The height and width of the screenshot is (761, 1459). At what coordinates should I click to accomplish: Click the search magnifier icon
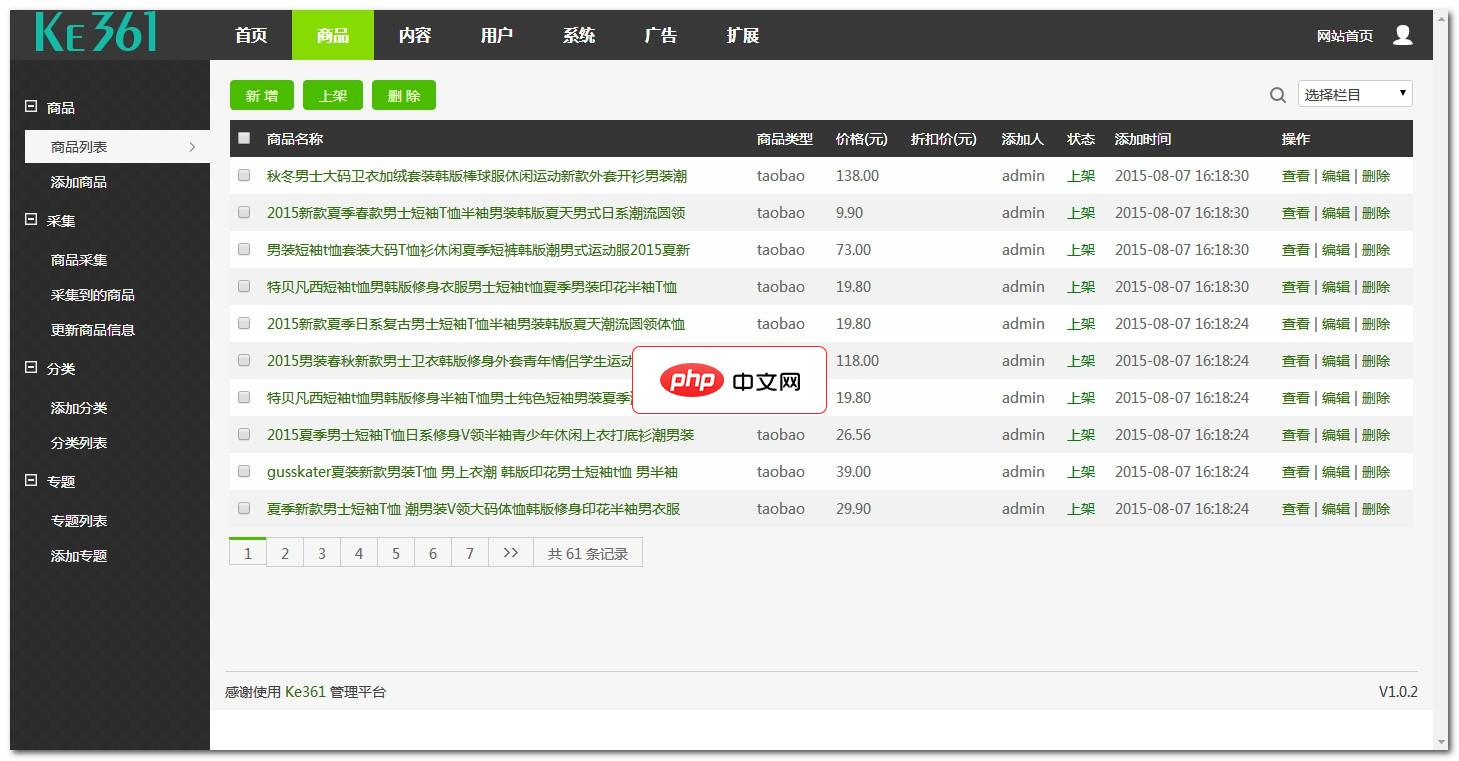1277,94
